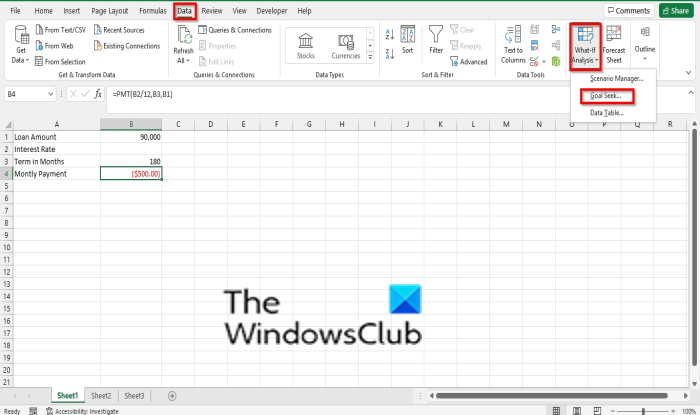
Task: Click the vertical scrollbar
Action: pos(694,247)
